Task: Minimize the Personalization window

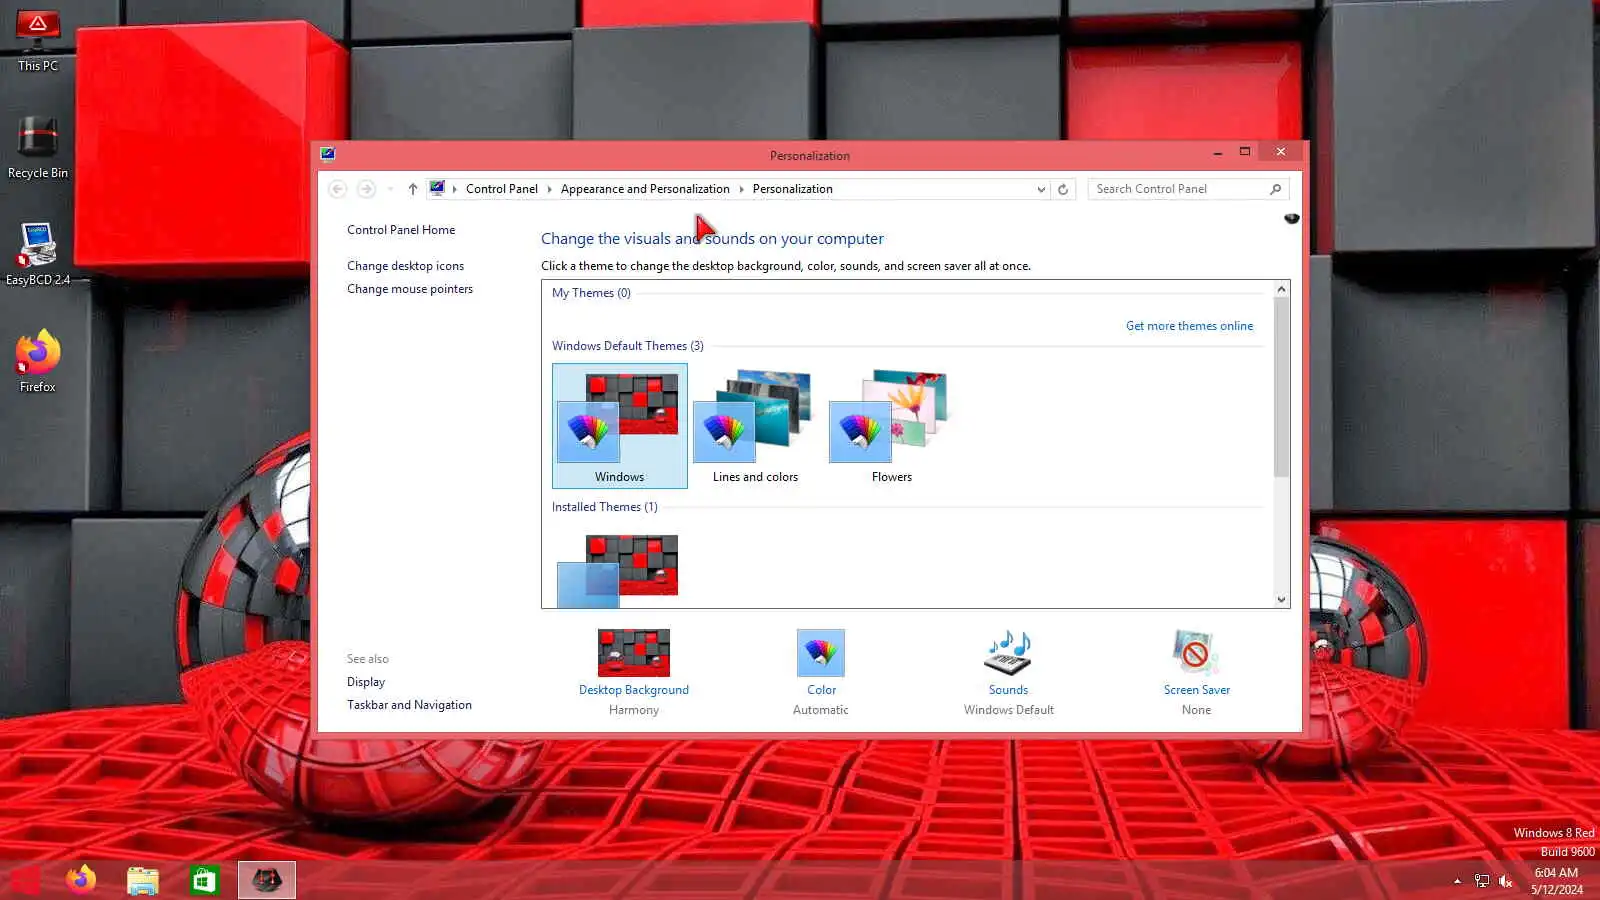Action: point(1217,152)
